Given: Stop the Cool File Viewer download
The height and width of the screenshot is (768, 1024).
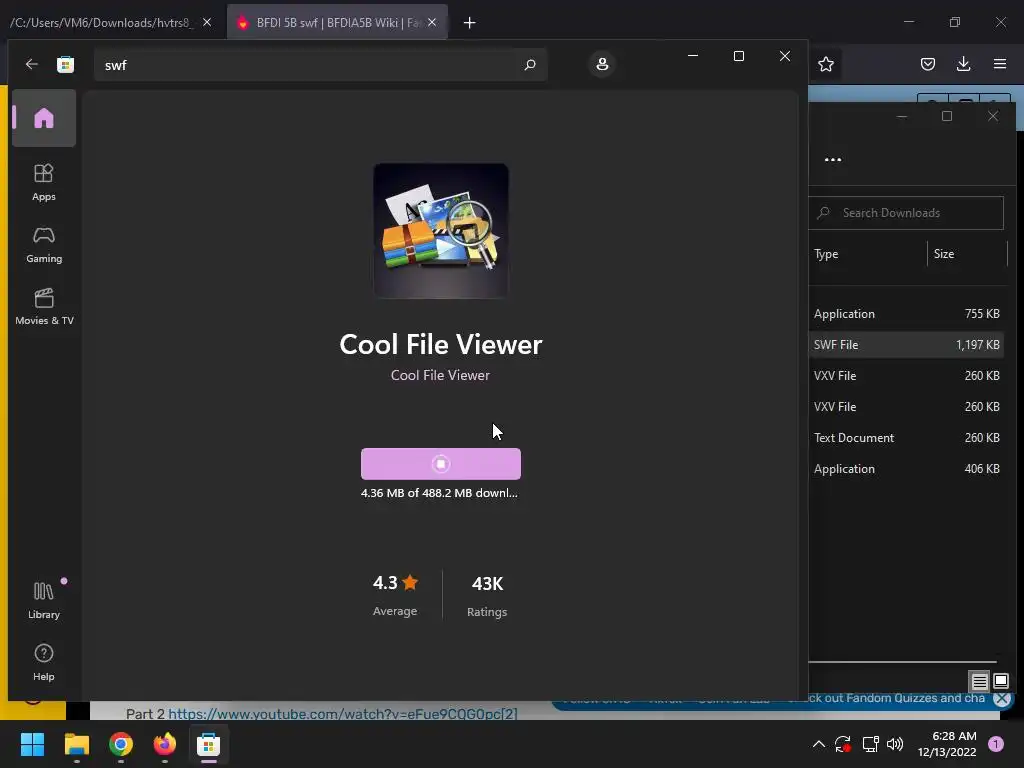Looking at the screenshot, I should (x=441, y=464).
